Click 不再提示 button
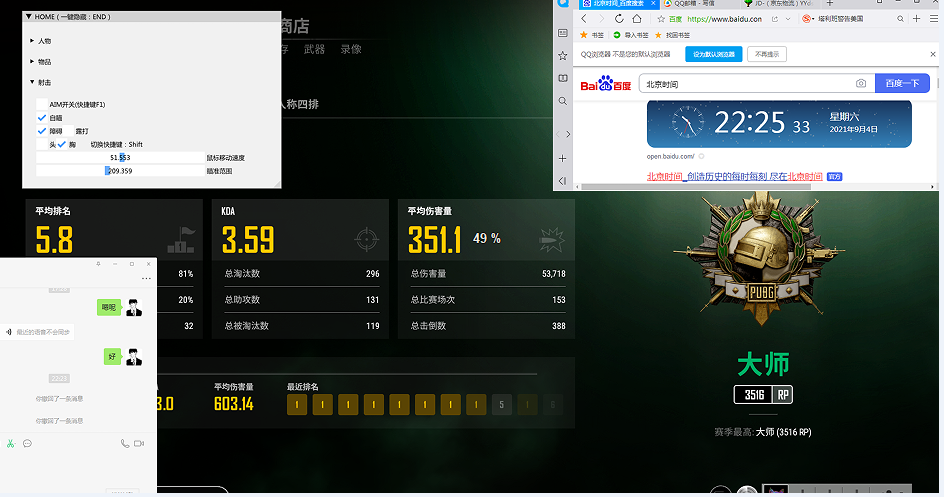Screen dimensions: 944x497 click(767, 54)
